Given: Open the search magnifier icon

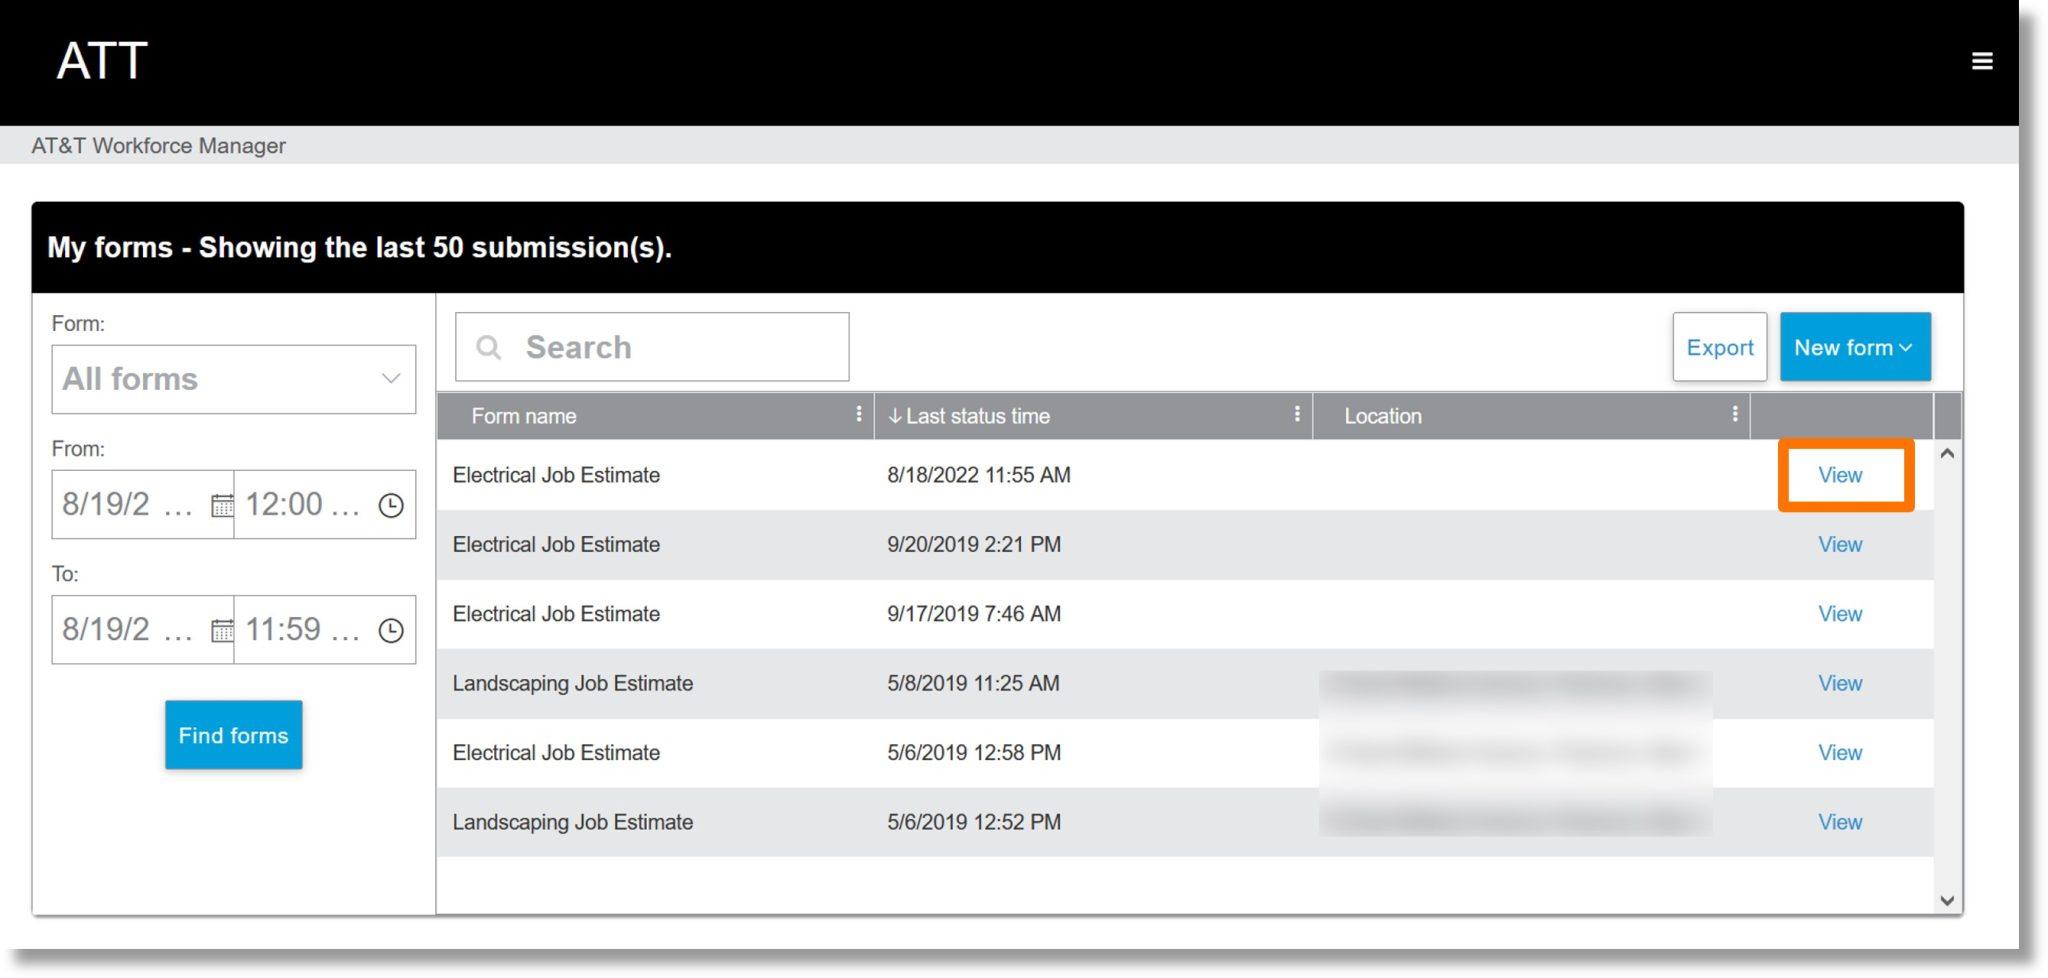Looking at the screenshot, I should click(x=489, y=346).
